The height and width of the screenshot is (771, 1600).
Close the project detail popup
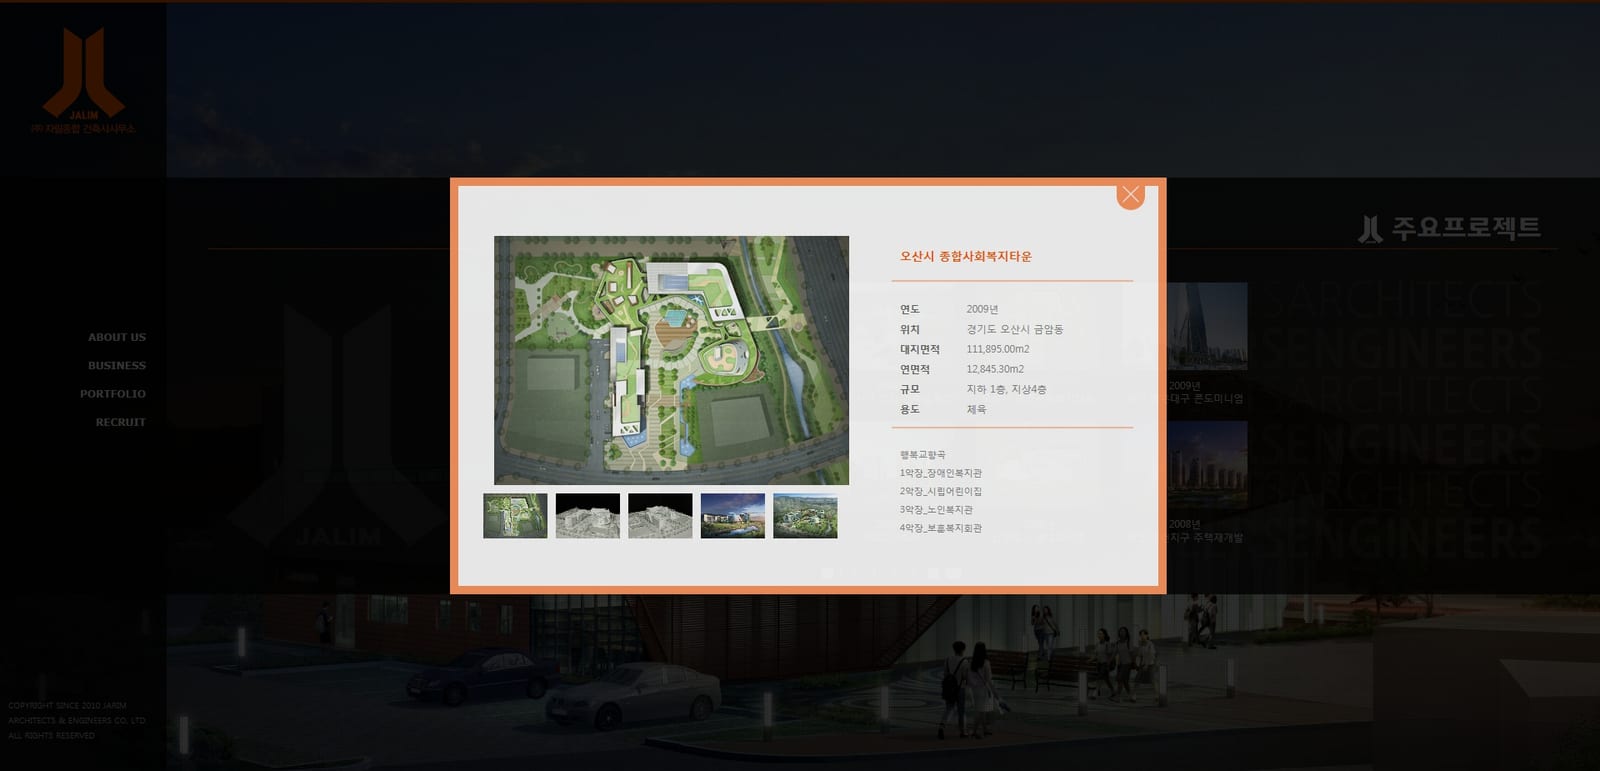tap(1130, 195)
